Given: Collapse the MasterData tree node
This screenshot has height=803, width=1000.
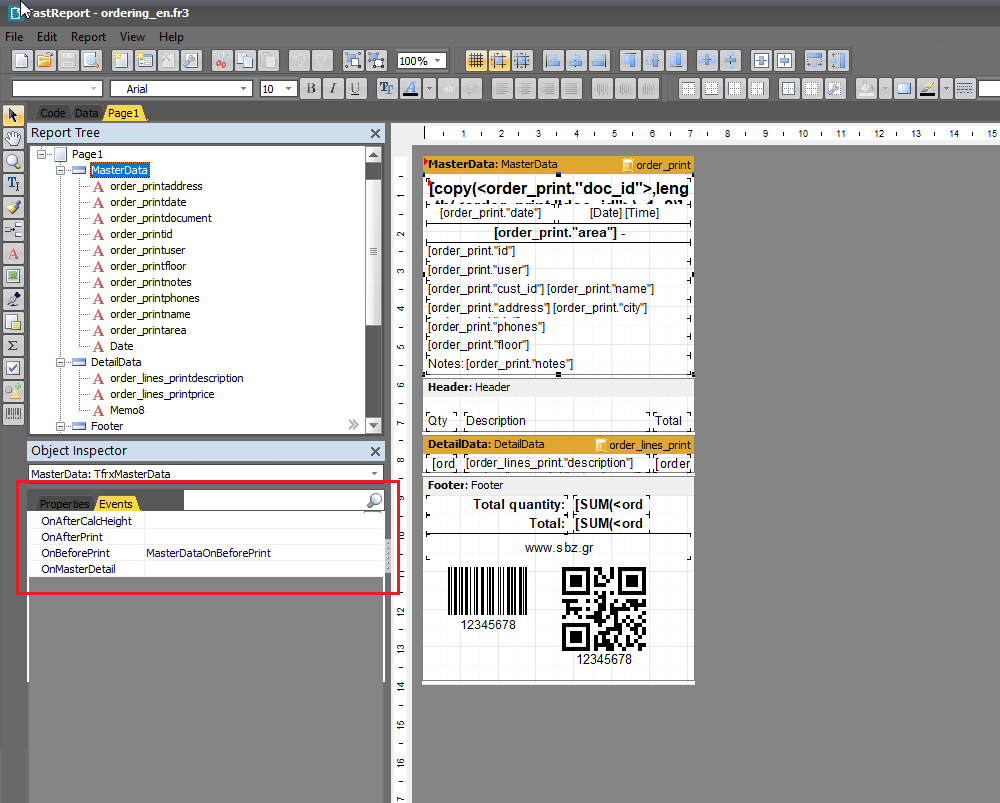Looking at the screenshot, I should pyautogui.click(x=61, y=170).
